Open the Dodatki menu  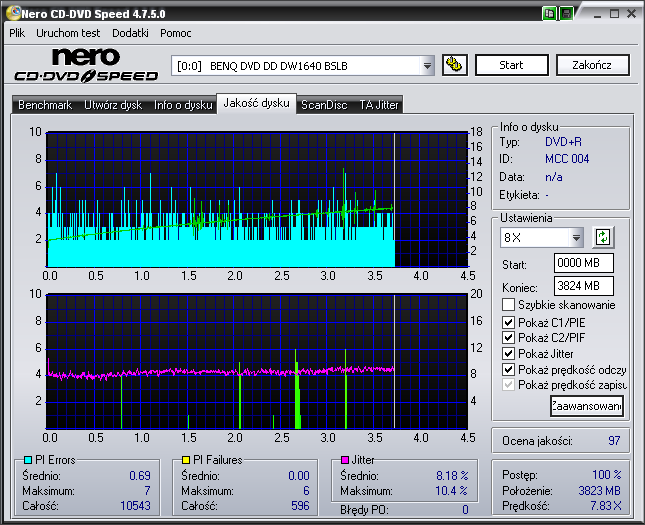[130, 33]
